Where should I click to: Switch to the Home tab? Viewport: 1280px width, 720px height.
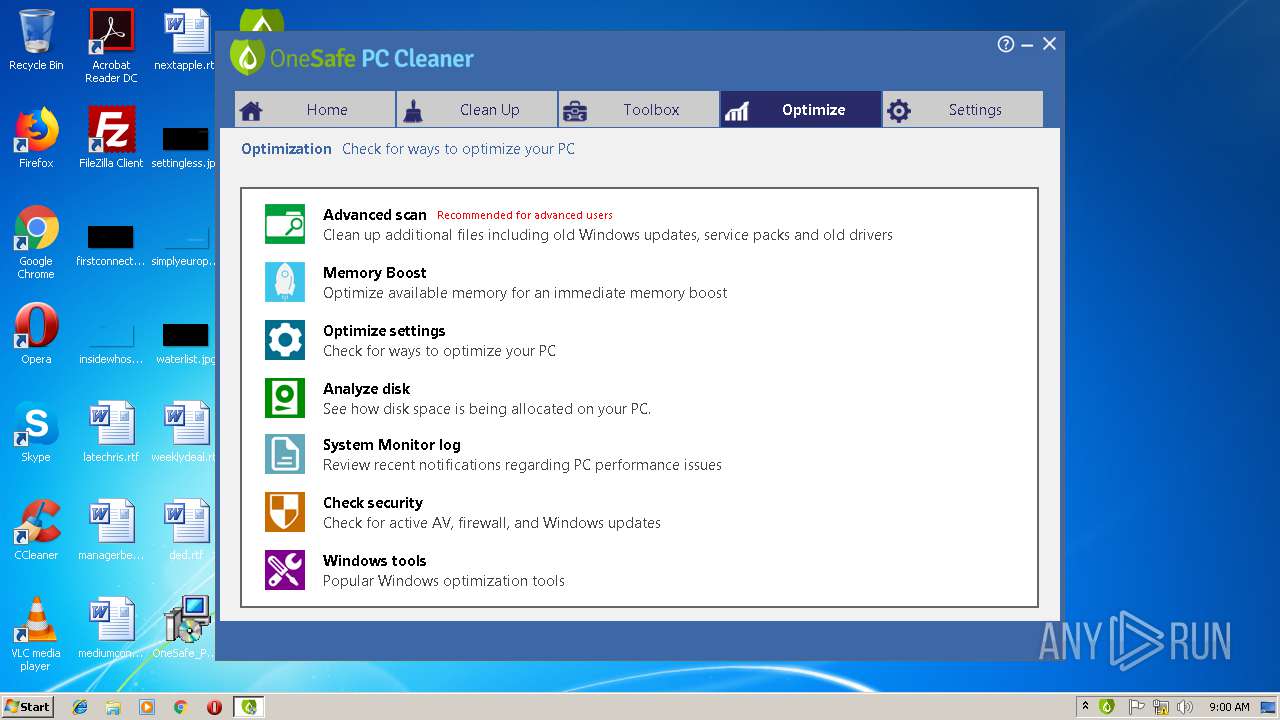click(315, 110)
